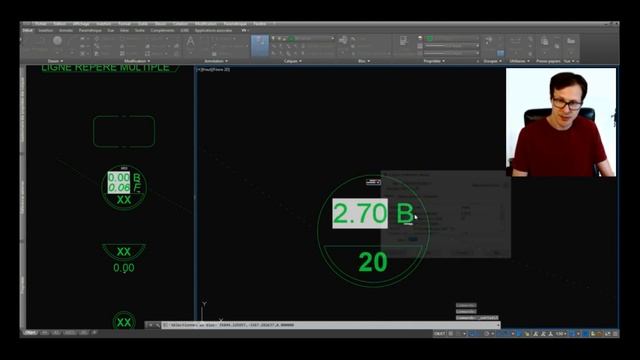Click the customization icon at status bar end

click(x=615, y=333)
